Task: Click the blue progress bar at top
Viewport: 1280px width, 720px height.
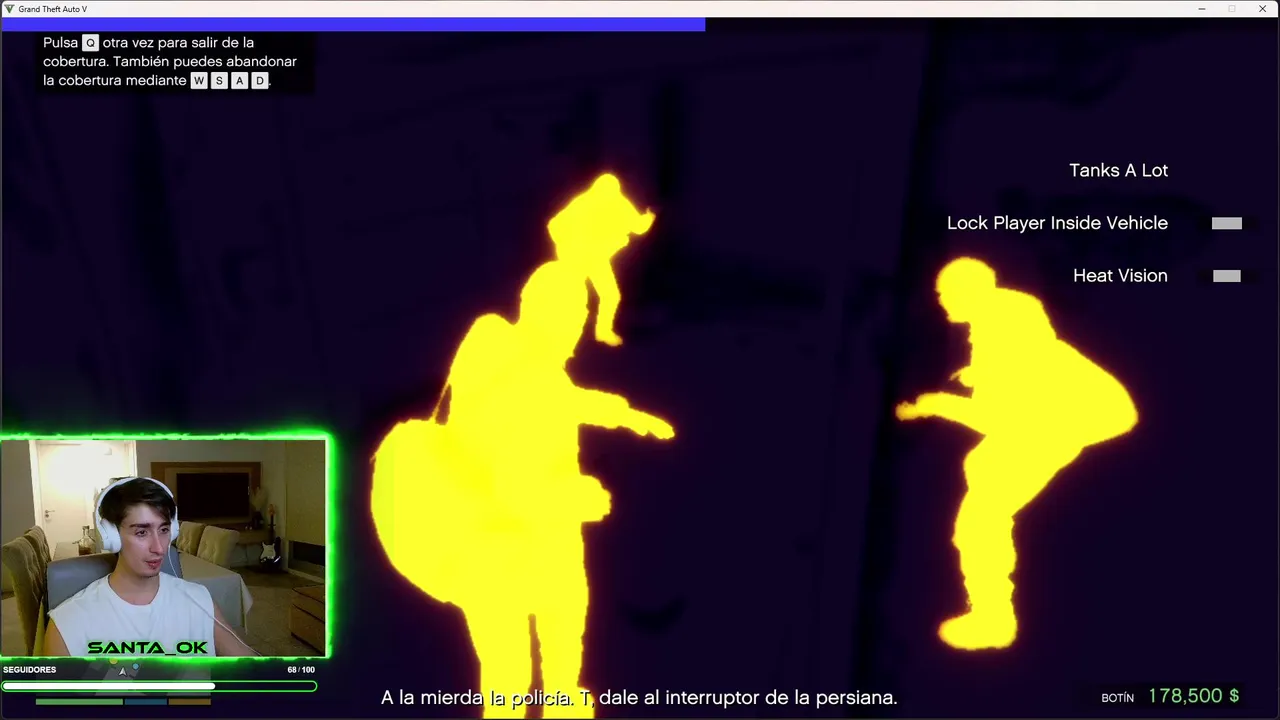Action: point(353,24)
